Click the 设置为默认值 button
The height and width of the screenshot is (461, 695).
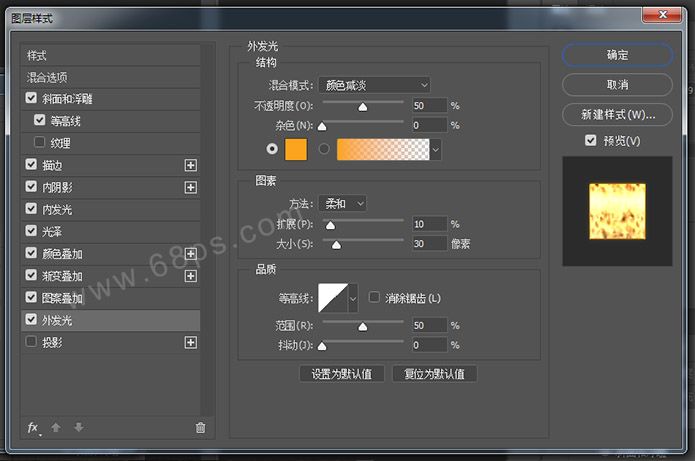click(342, 374)
